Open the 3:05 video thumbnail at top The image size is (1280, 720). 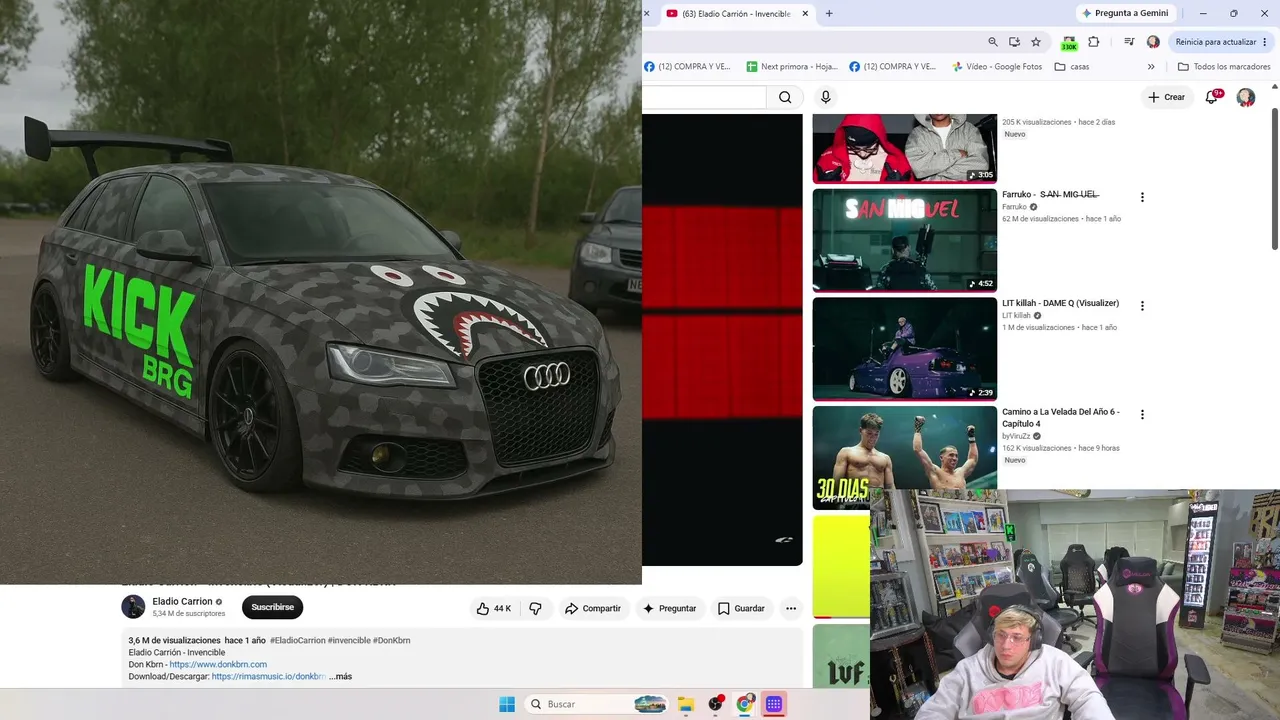pyautogui.click(x=905, y=148)
